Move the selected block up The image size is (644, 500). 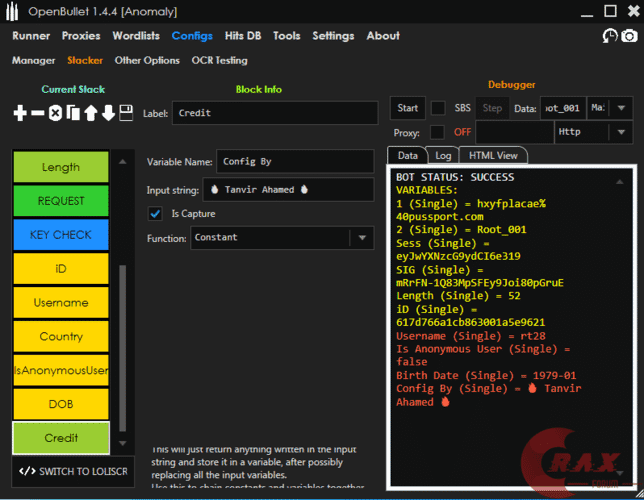(x=90, y=114)
